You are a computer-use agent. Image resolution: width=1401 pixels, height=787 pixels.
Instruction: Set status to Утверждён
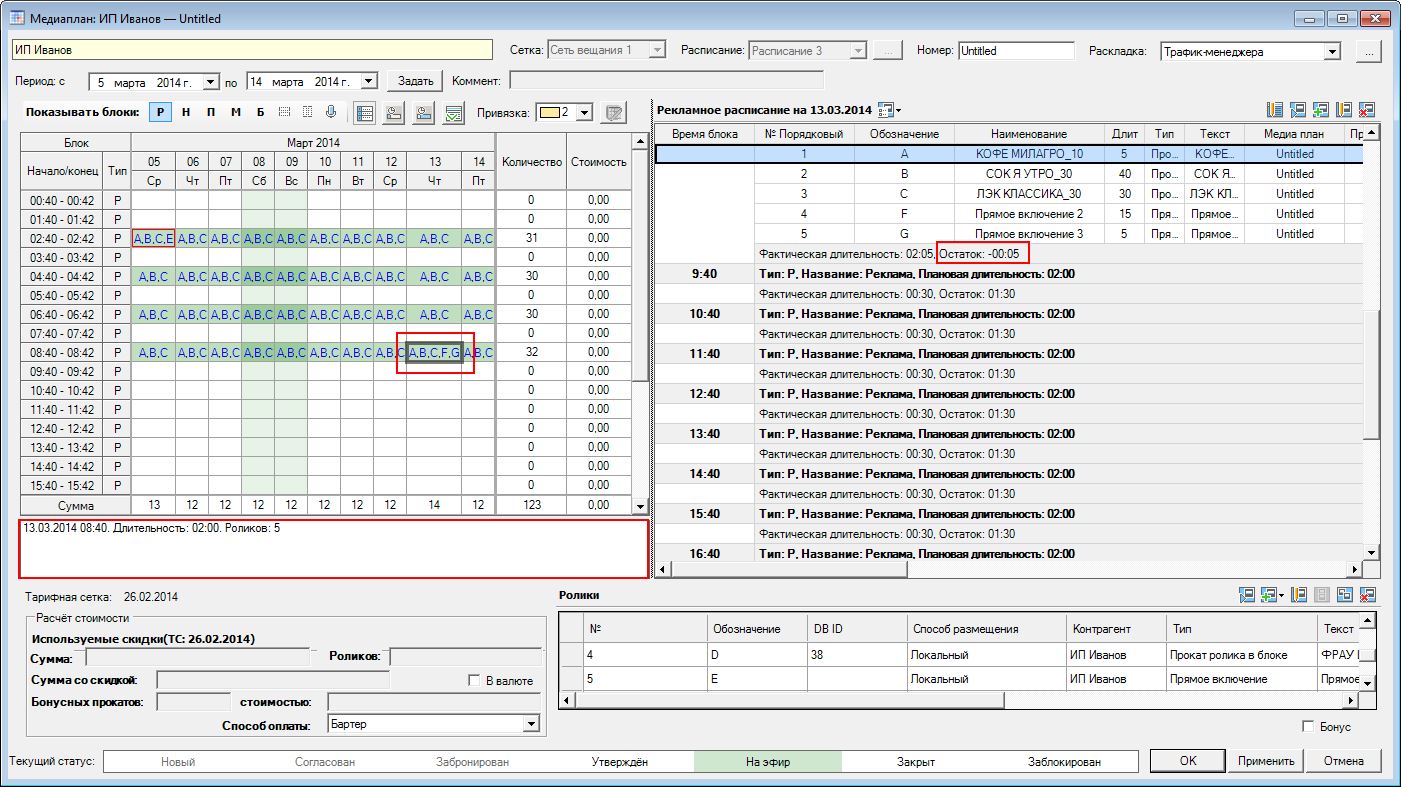pos(620,761)
